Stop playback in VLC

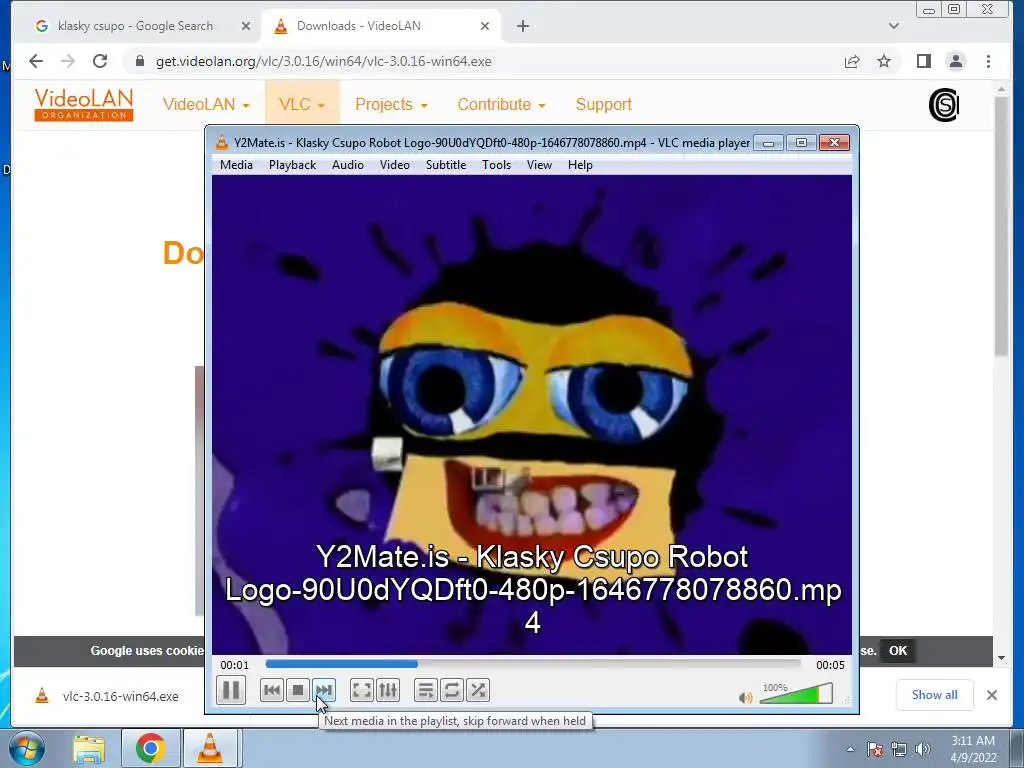(x=298, y=690)
